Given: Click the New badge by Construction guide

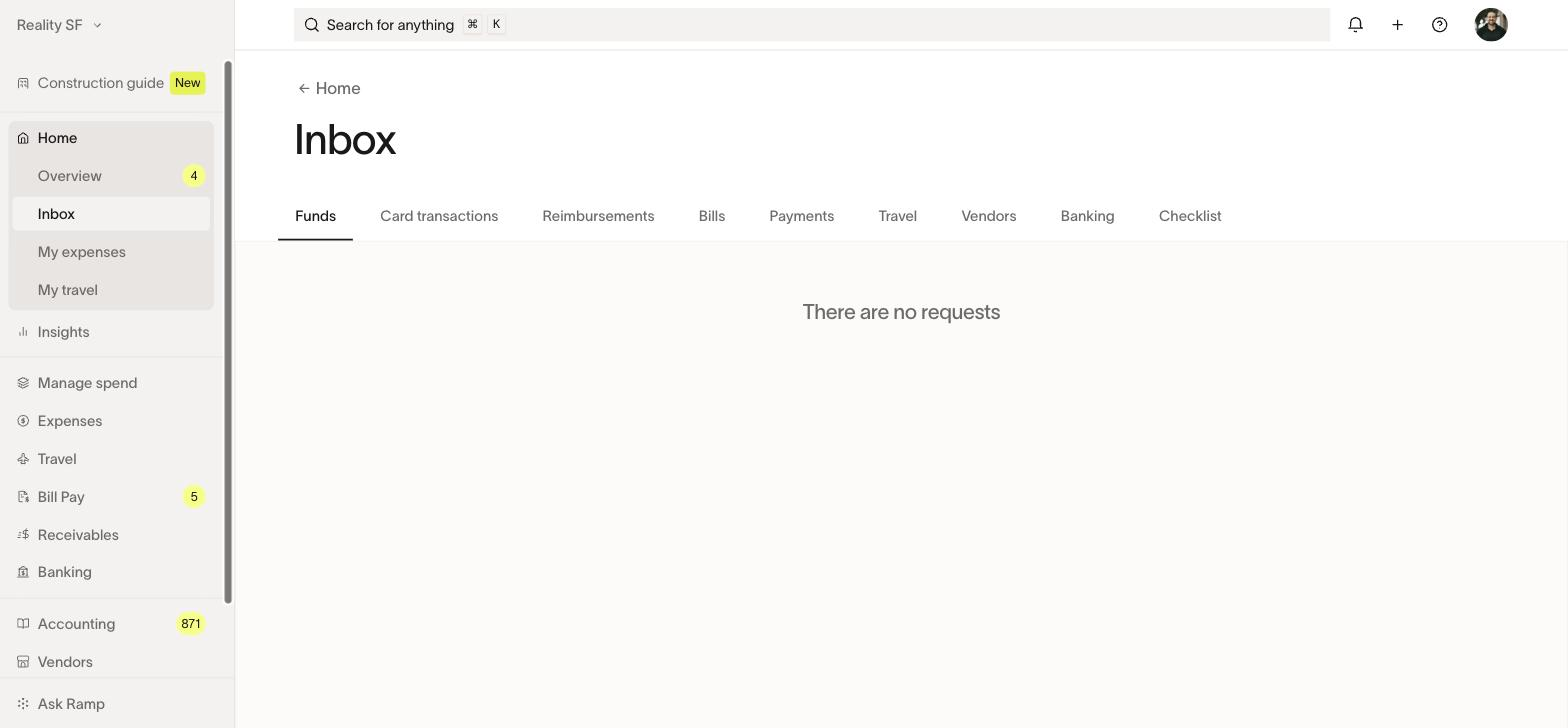Looking at the screenshot, I should click(x=187, y=83).
